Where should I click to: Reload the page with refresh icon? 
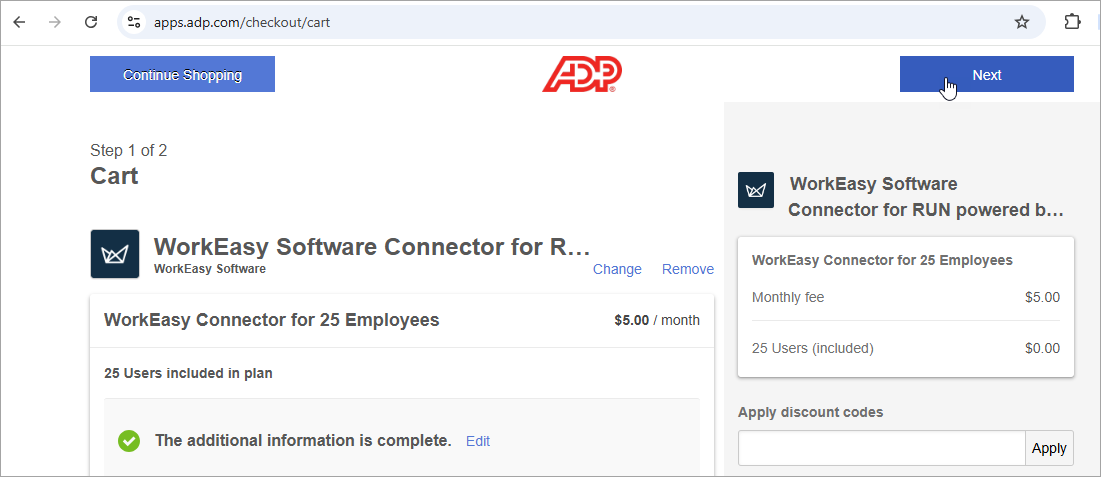[x=91, y=22]
